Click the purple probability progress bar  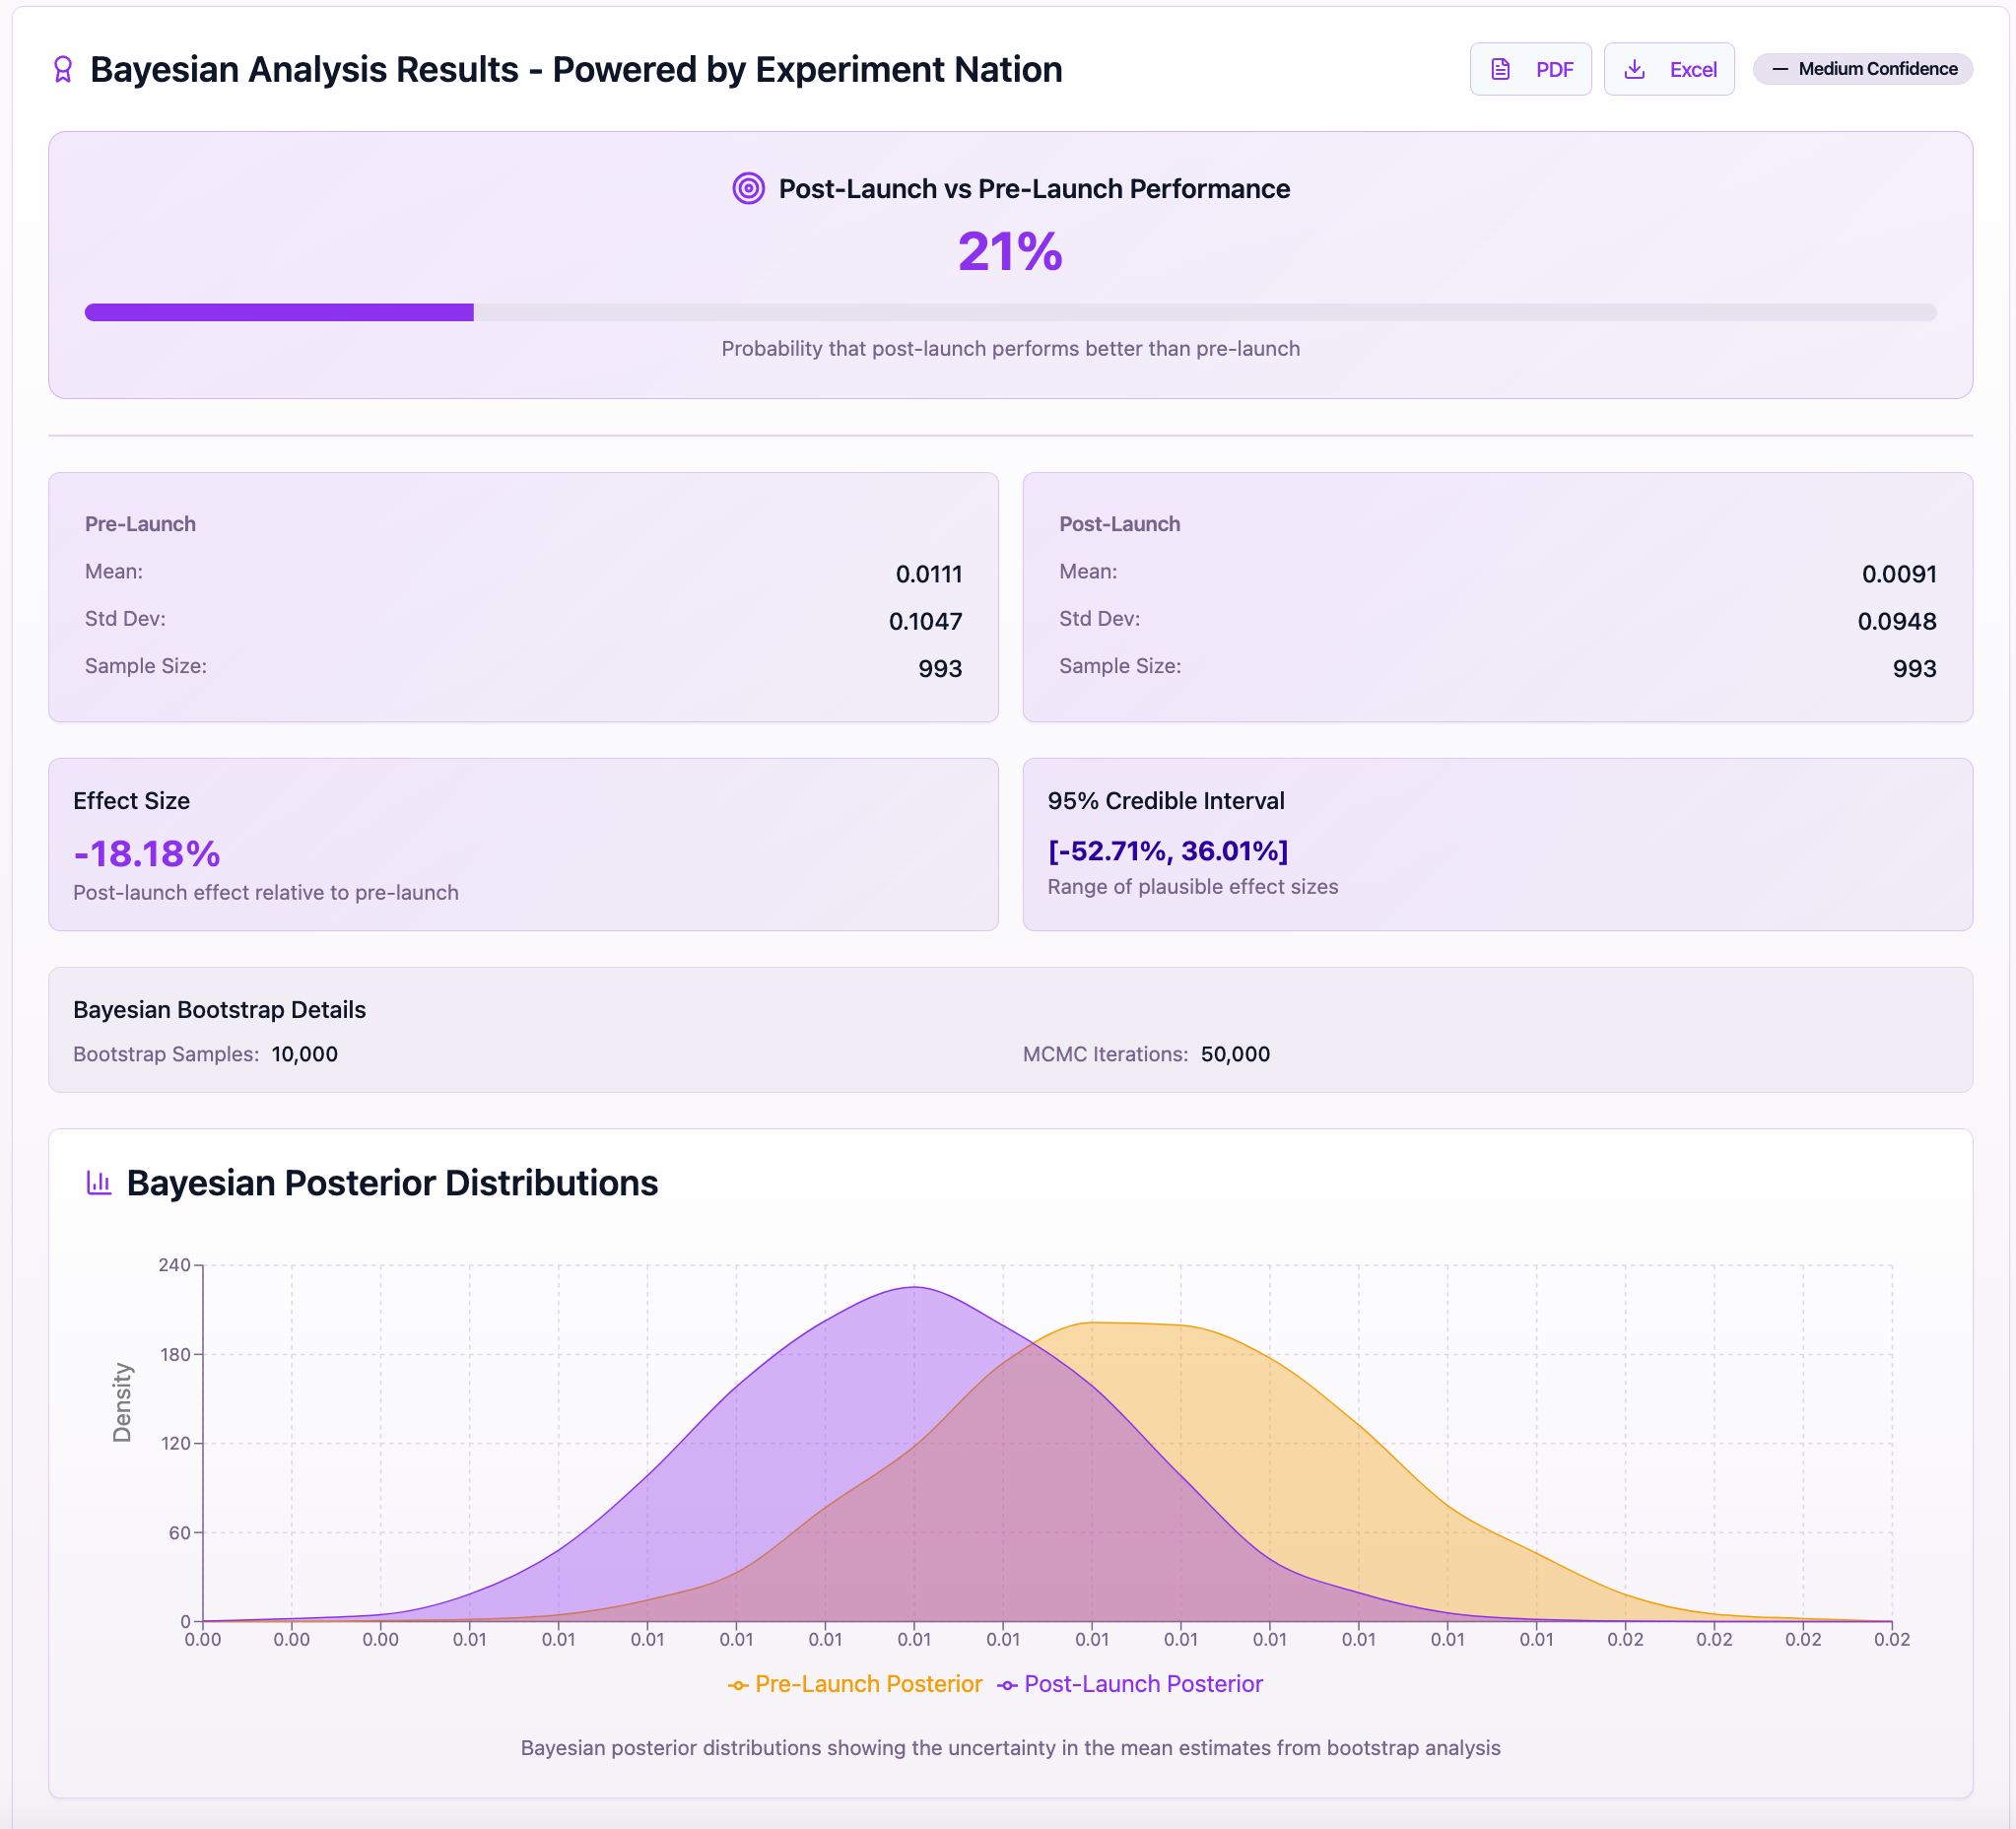[x=279, y=313]
